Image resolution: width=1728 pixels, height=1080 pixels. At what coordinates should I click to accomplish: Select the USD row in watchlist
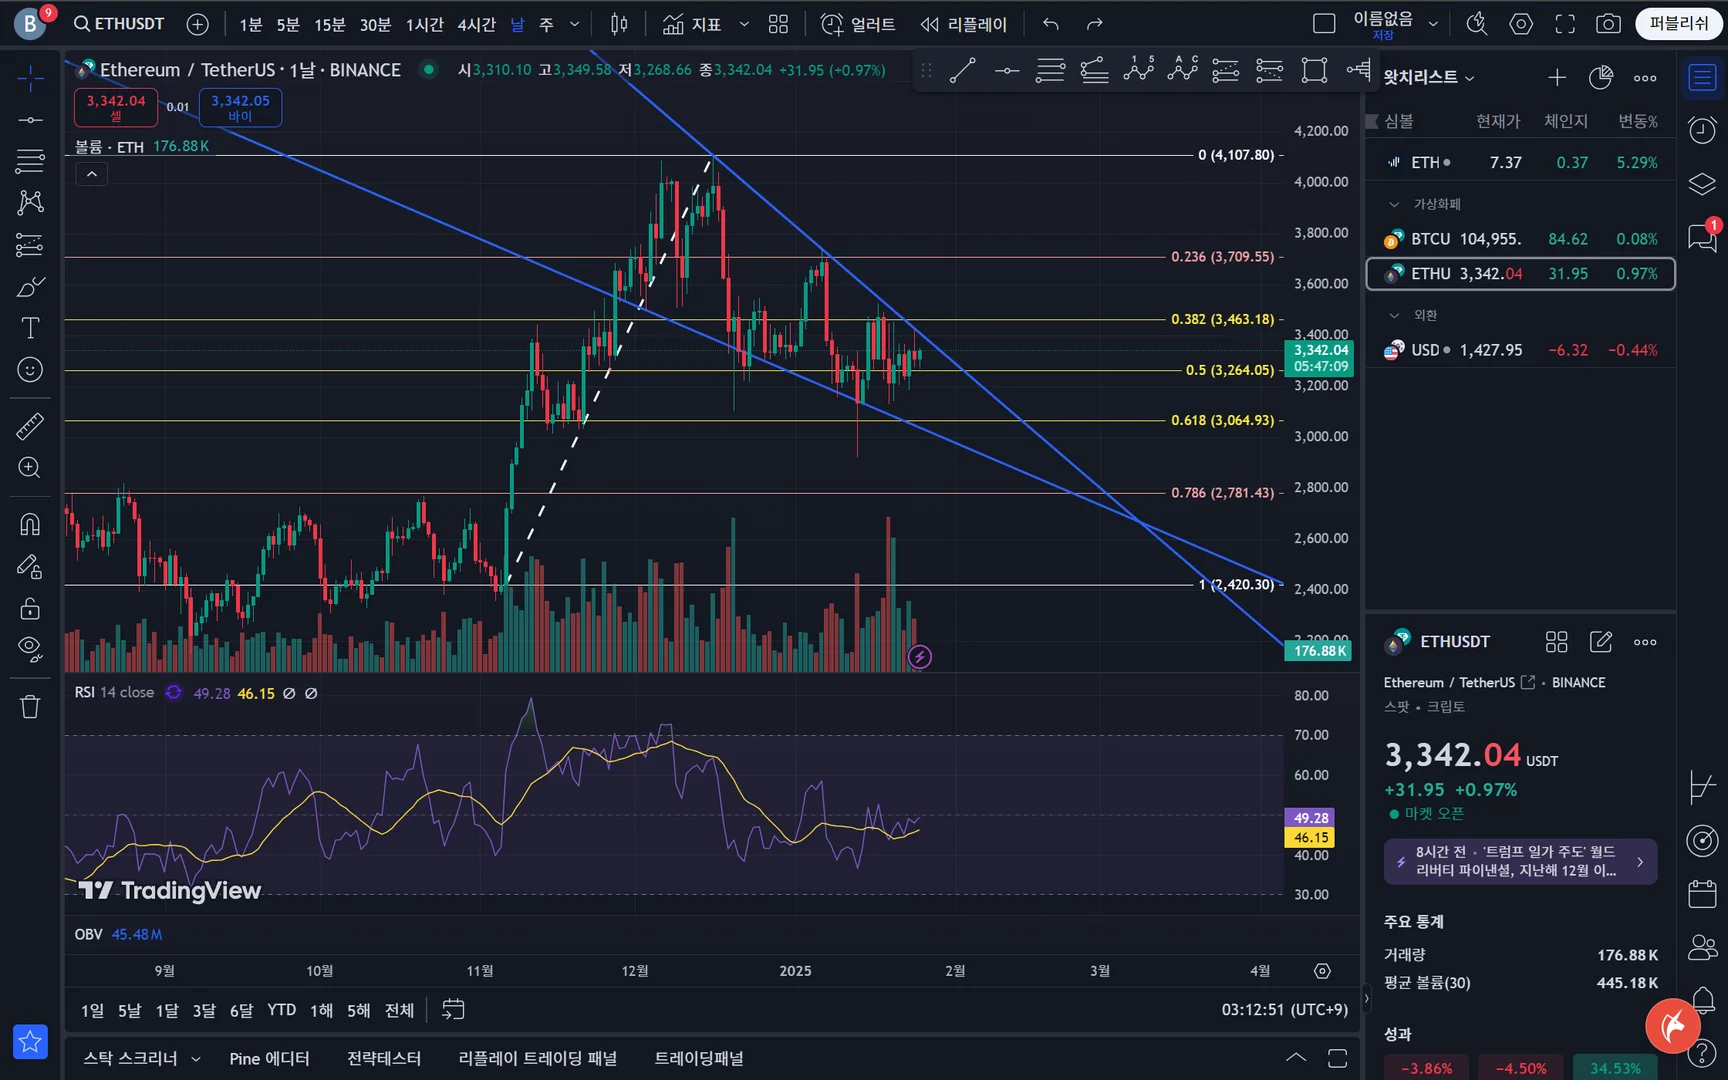[1521, 350]
